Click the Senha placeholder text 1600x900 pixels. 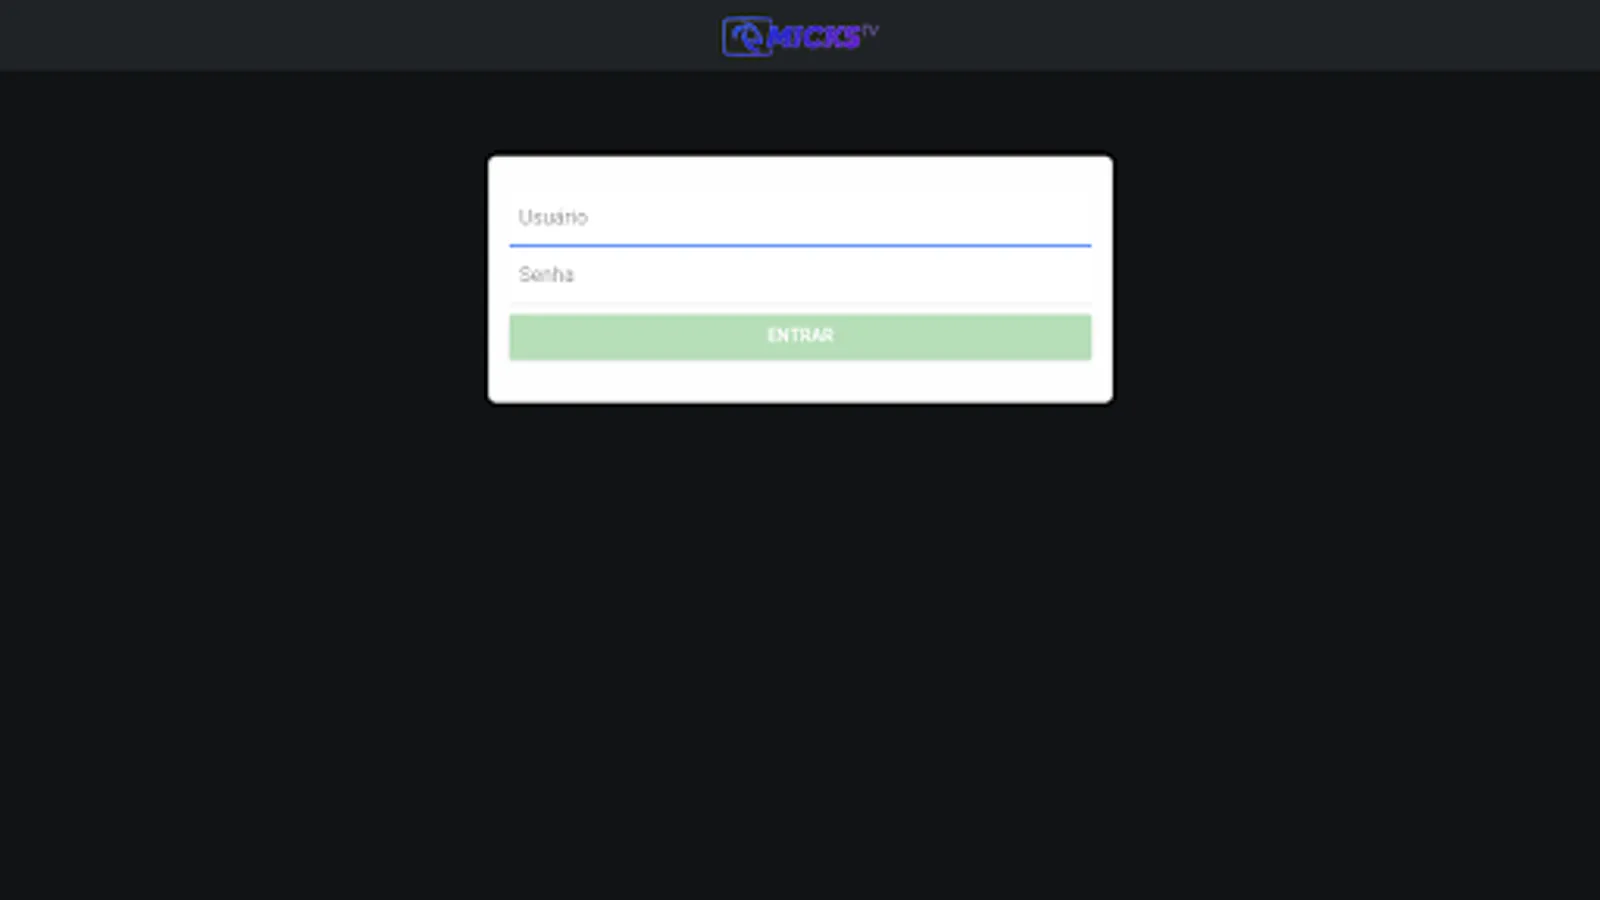[x=546, y=274]
